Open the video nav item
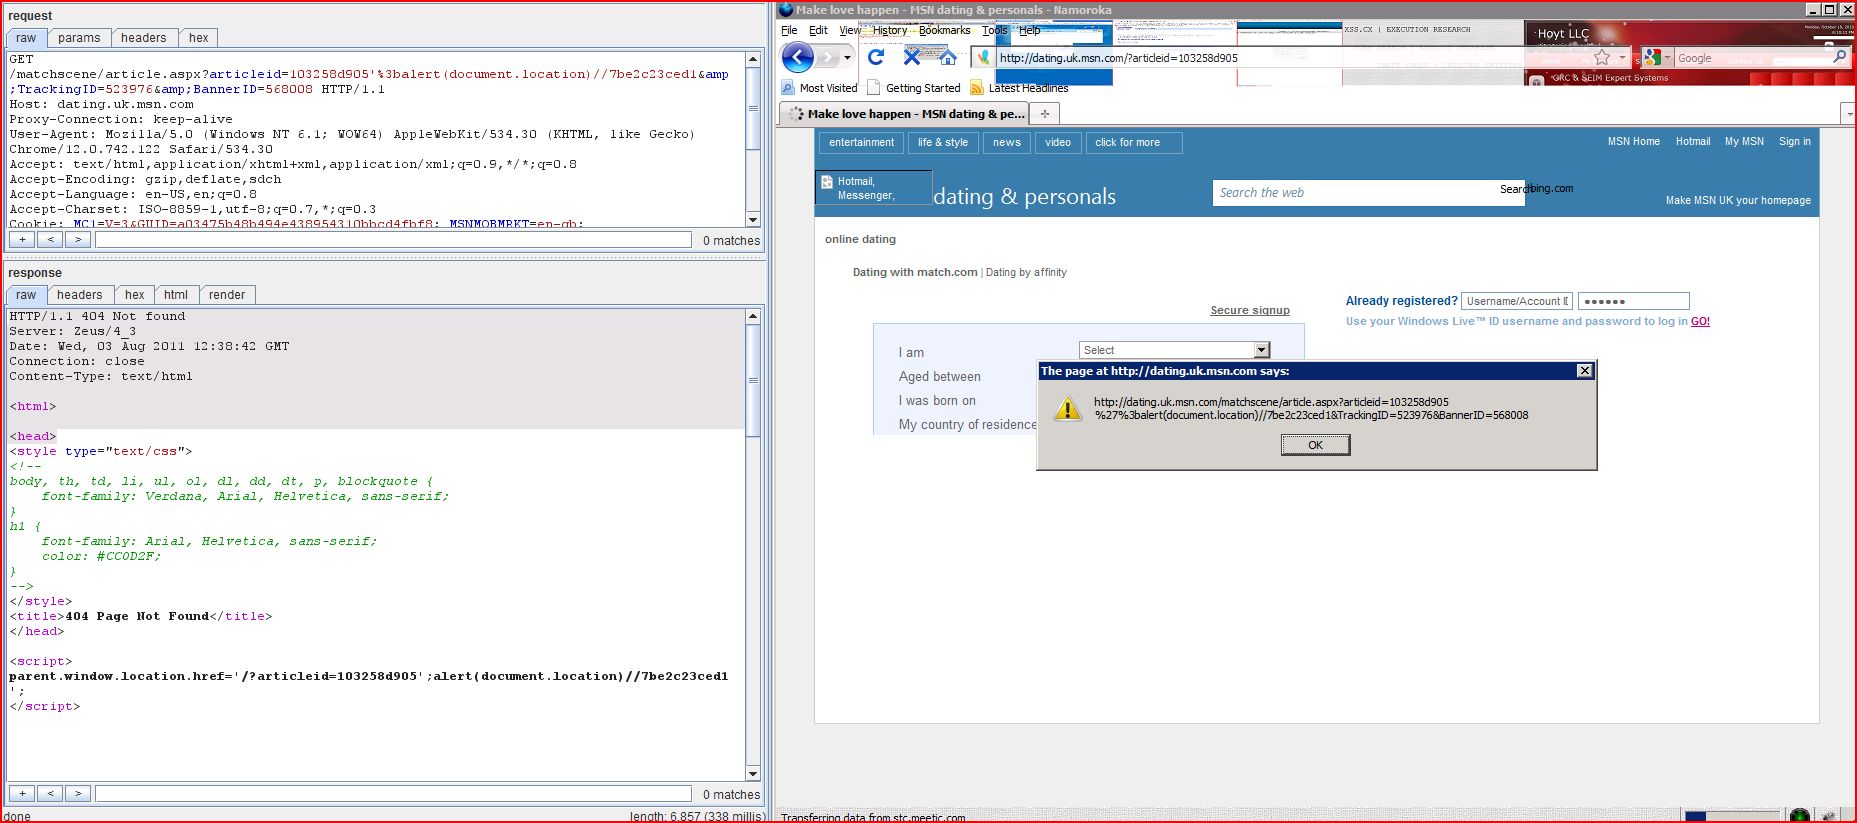 pyautogui.click(x=1058, y=143)
